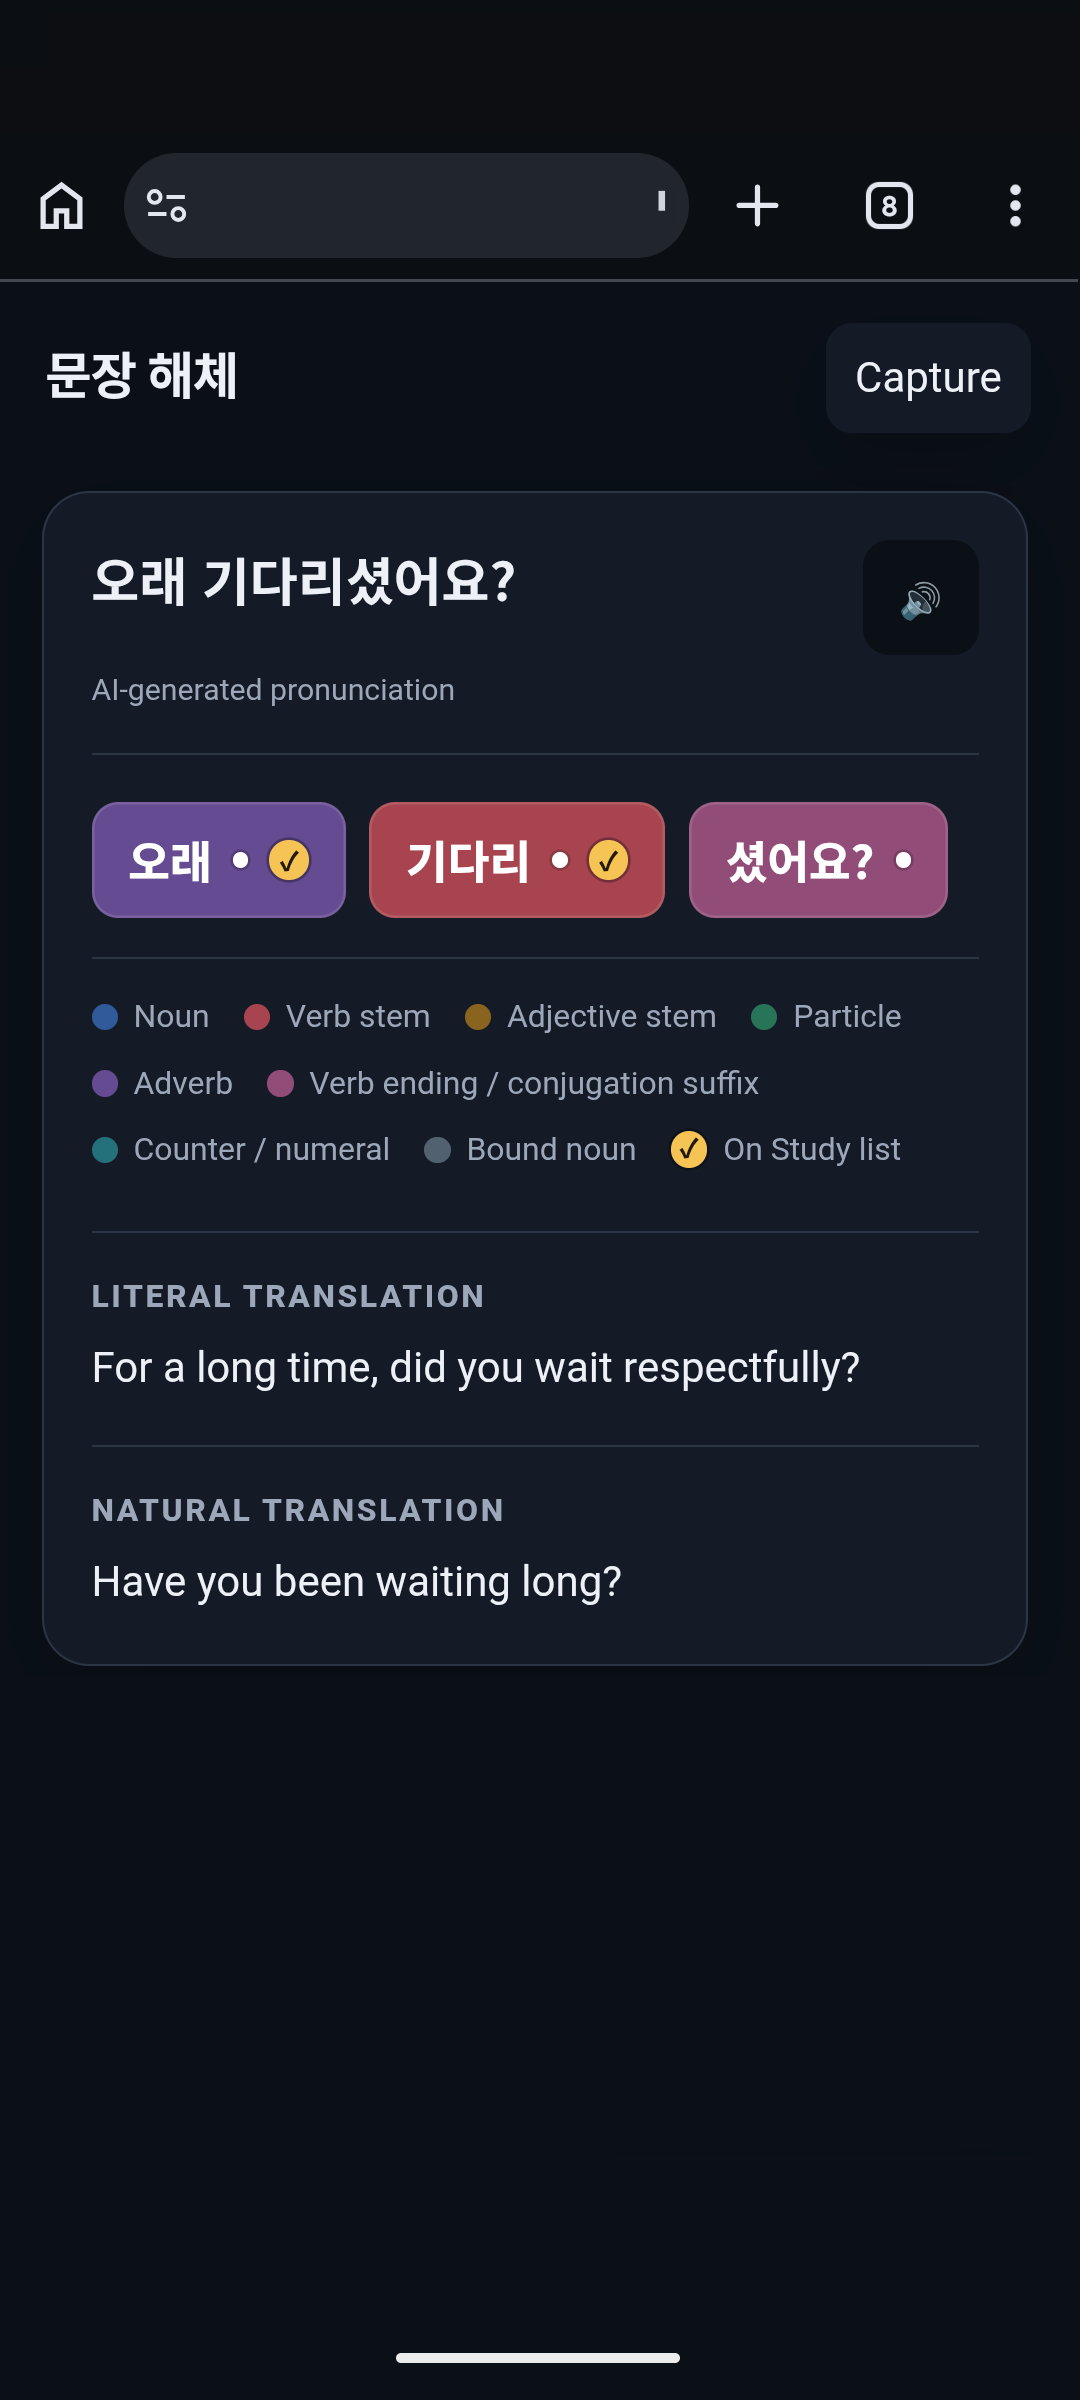The width and height of the screenshot is (1080, 2400).
Task: Select the On Study list legend checkmark
Action: point(689,1150)
